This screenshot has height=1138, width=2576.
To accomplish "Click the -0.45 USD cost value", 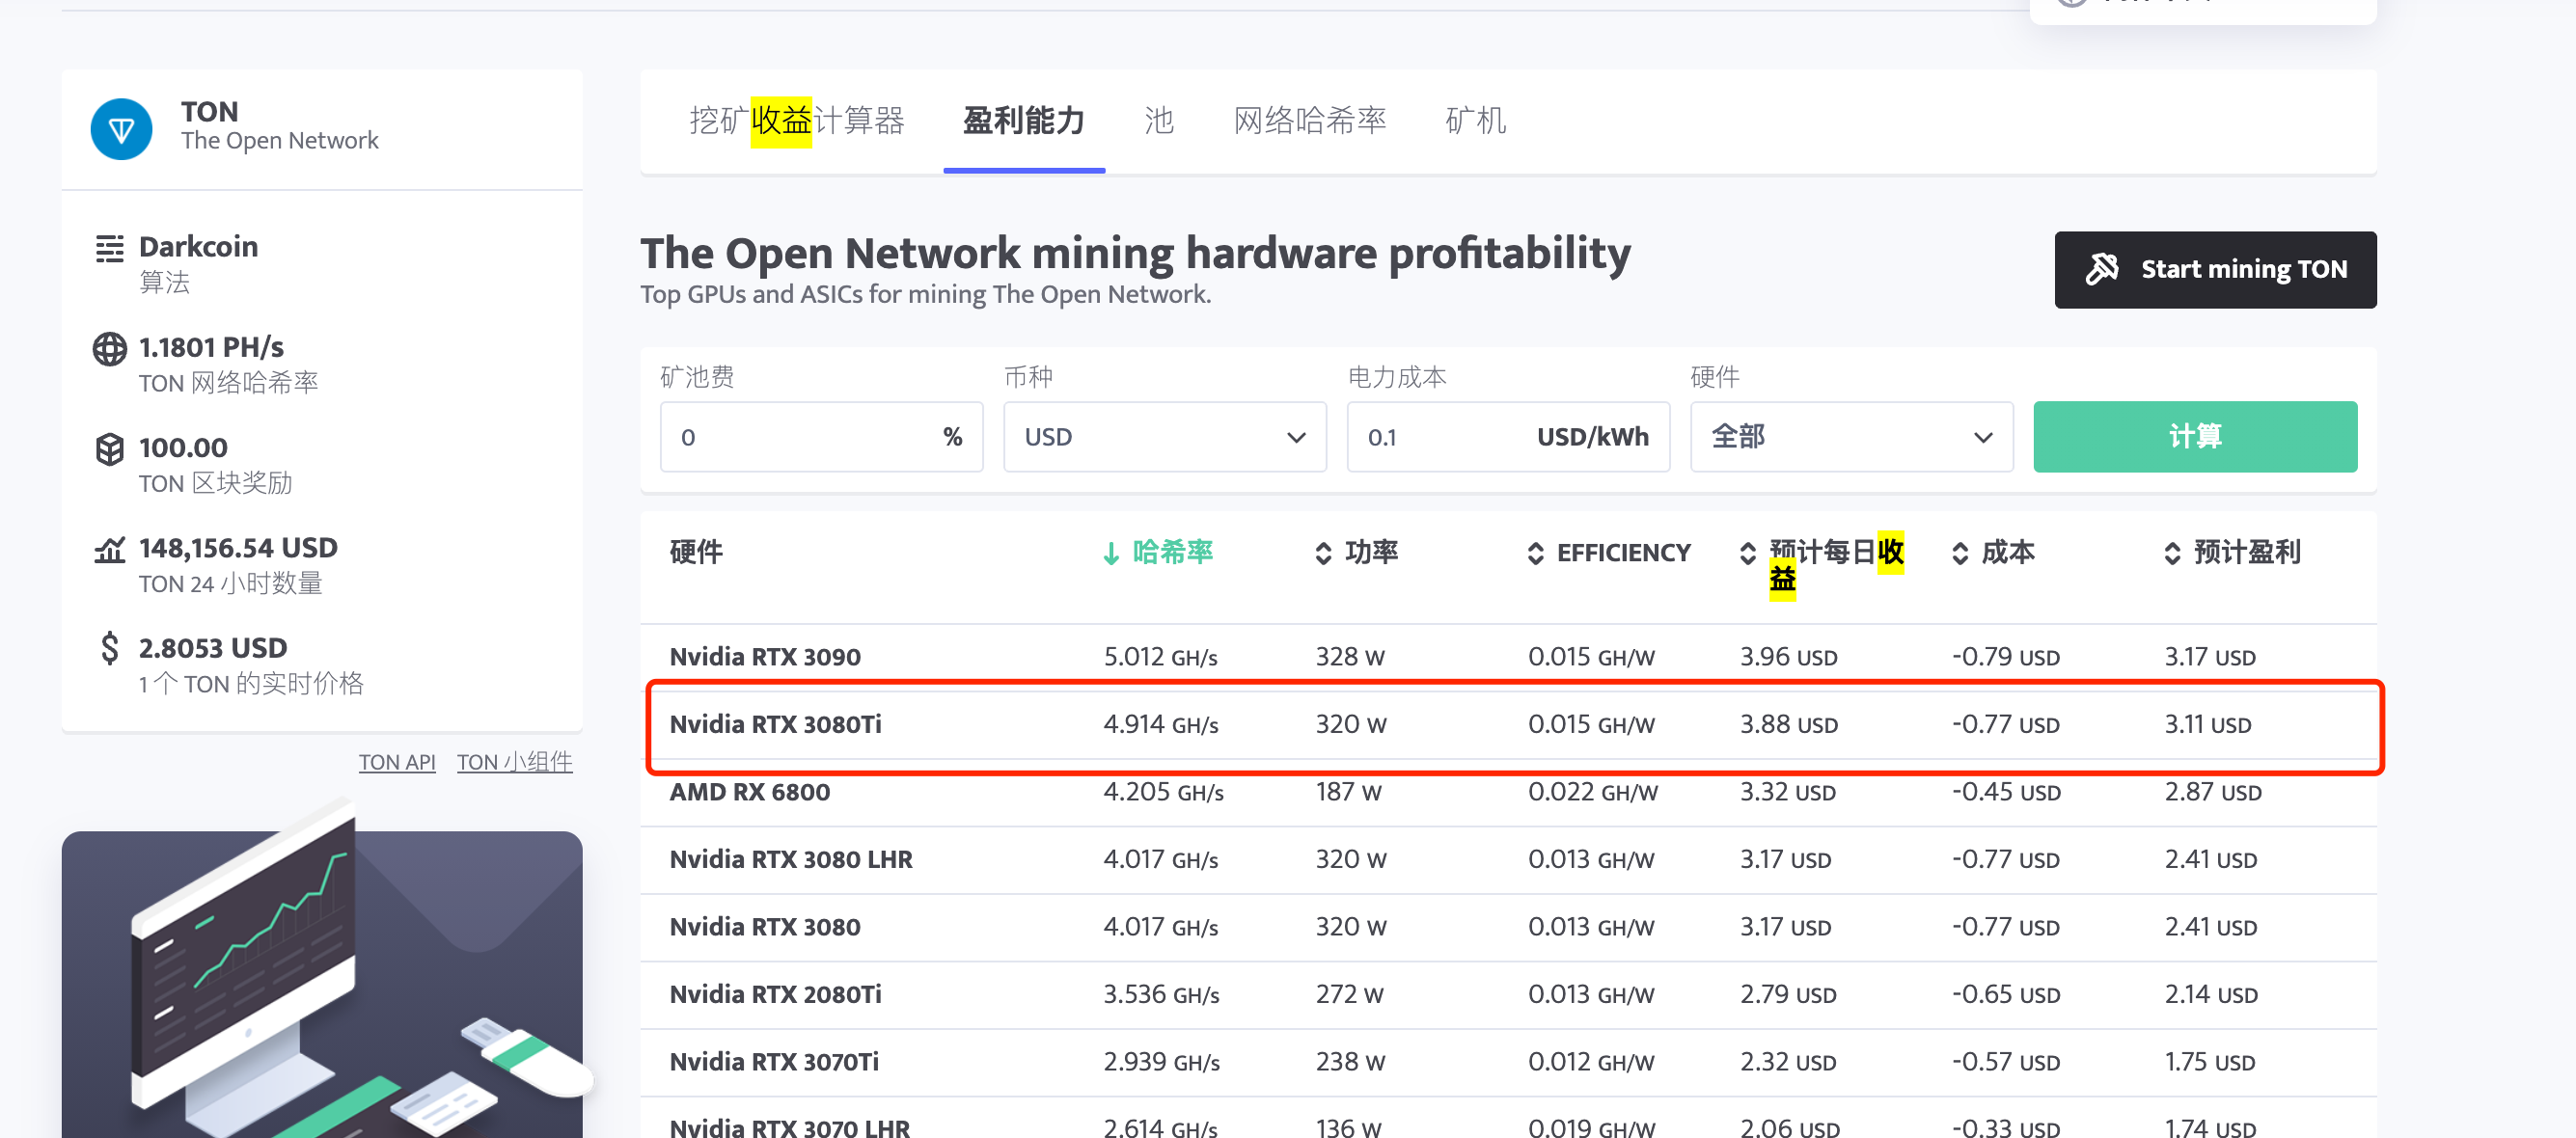I will (x=2006, y=792).
